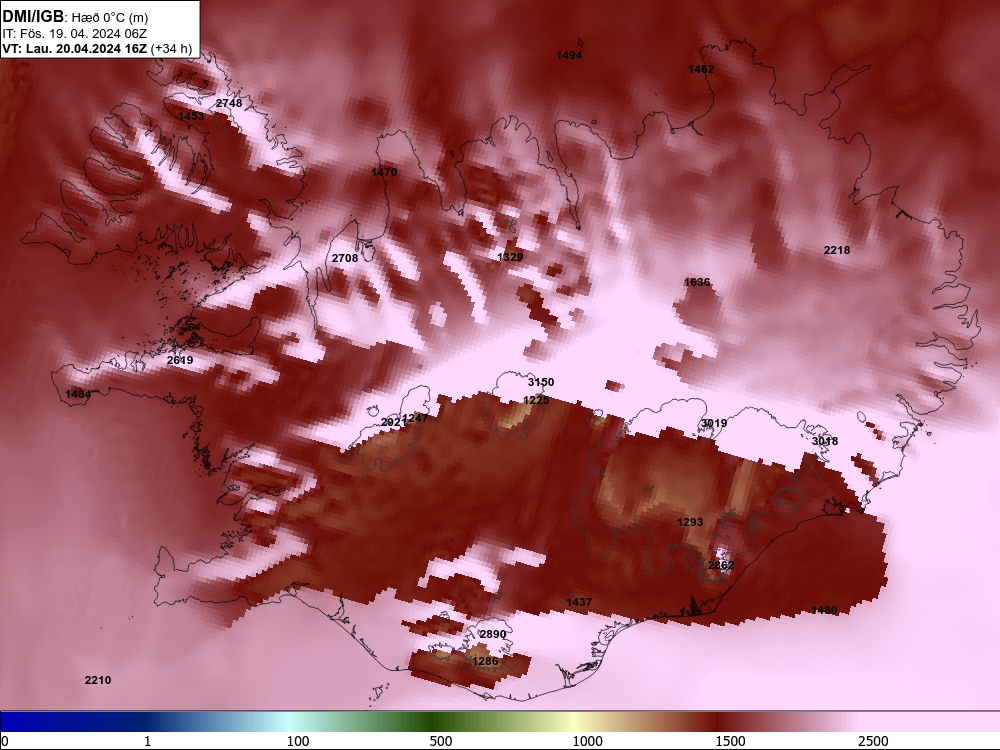Screen dimensions: 1000x750
Task: Click the value 1329 on the map
Action: (510, 257)
